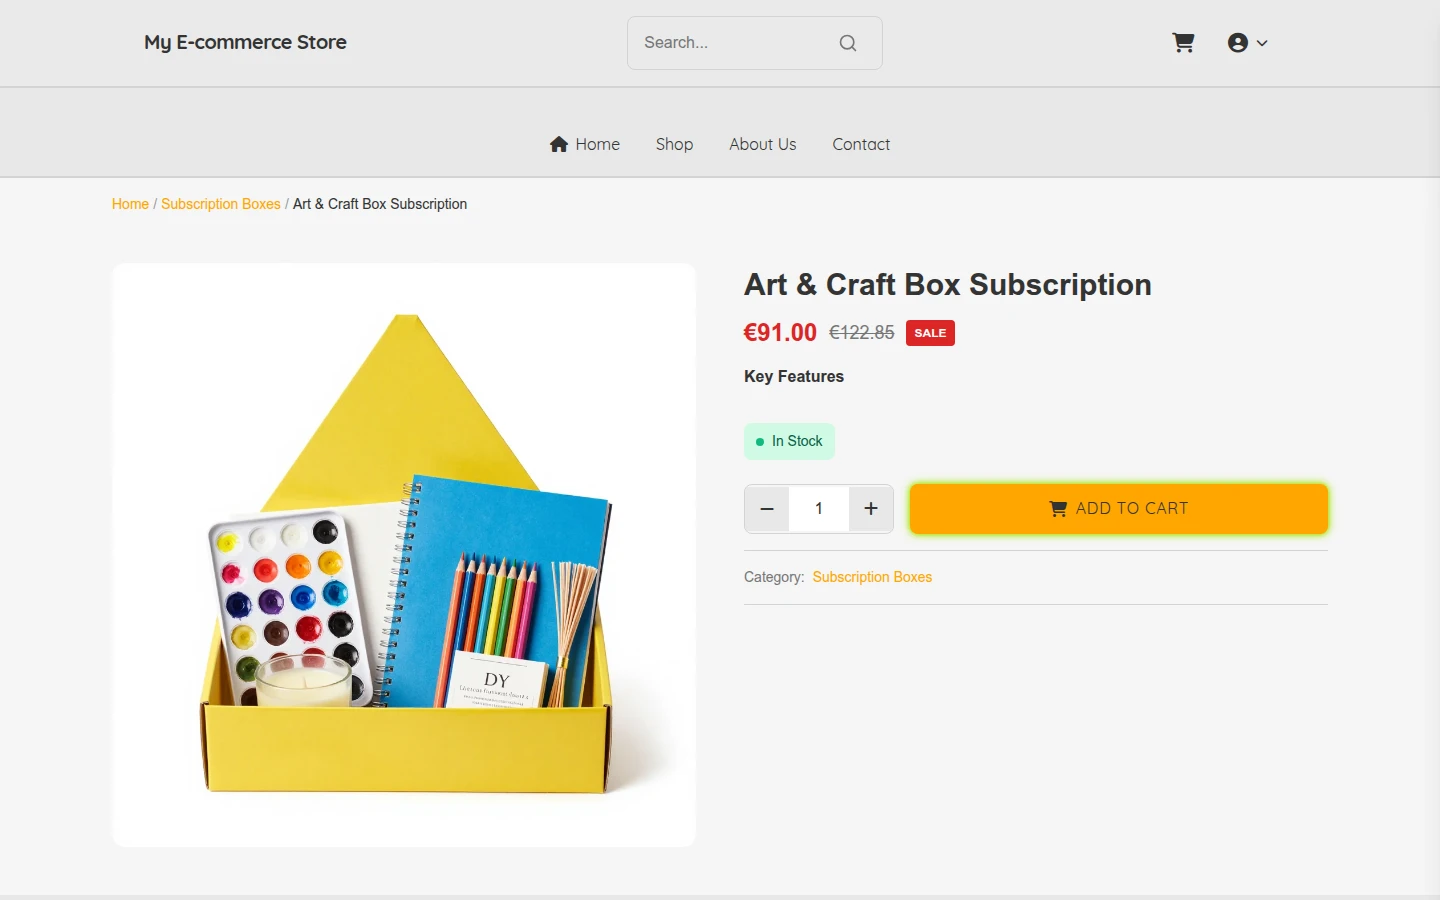Open the Contact menu item
The height and width of the screenshot is (900, 1440).
coord(861,144)
